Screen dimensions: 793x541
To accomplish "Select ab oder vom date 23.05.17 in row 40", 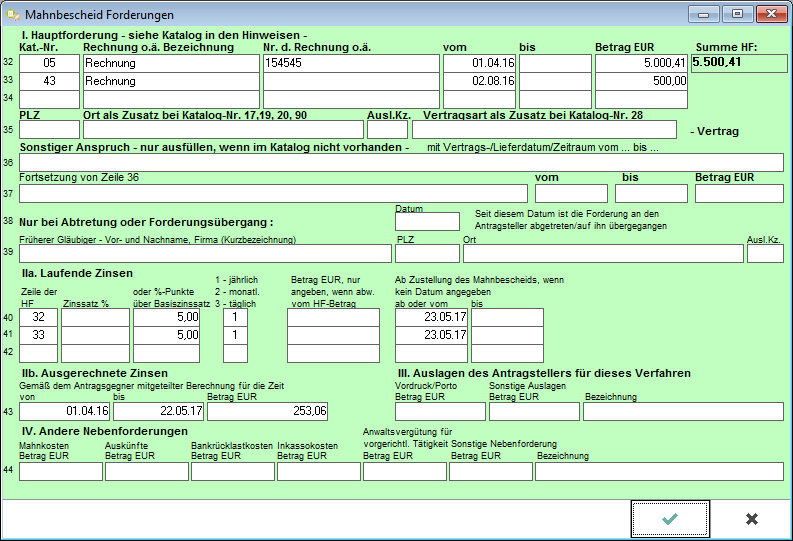I will [x=431, y=318].
